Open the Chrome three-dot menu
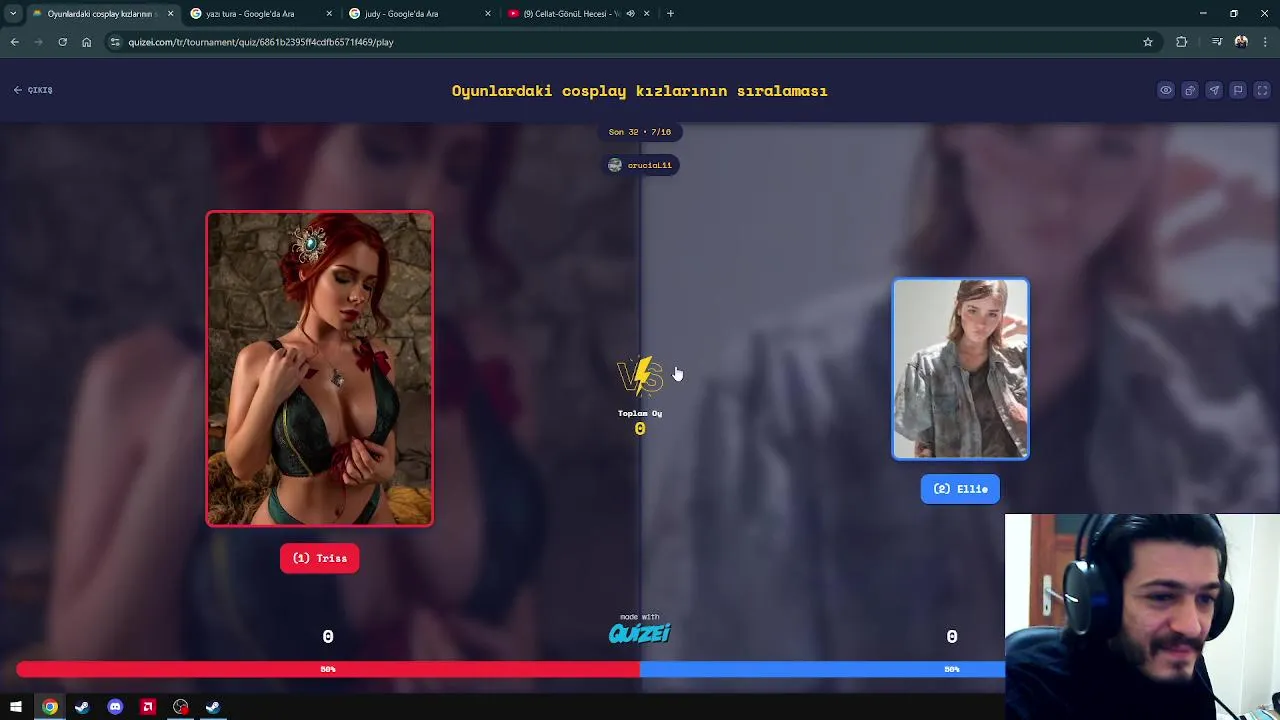 [1265, 42]
